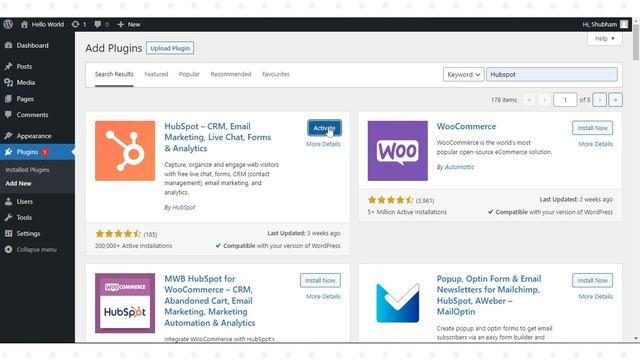The image size is (640, 360).
Task: Expand the Help dropdown tab
Action: pyautogui.click(x=605, y=38)
